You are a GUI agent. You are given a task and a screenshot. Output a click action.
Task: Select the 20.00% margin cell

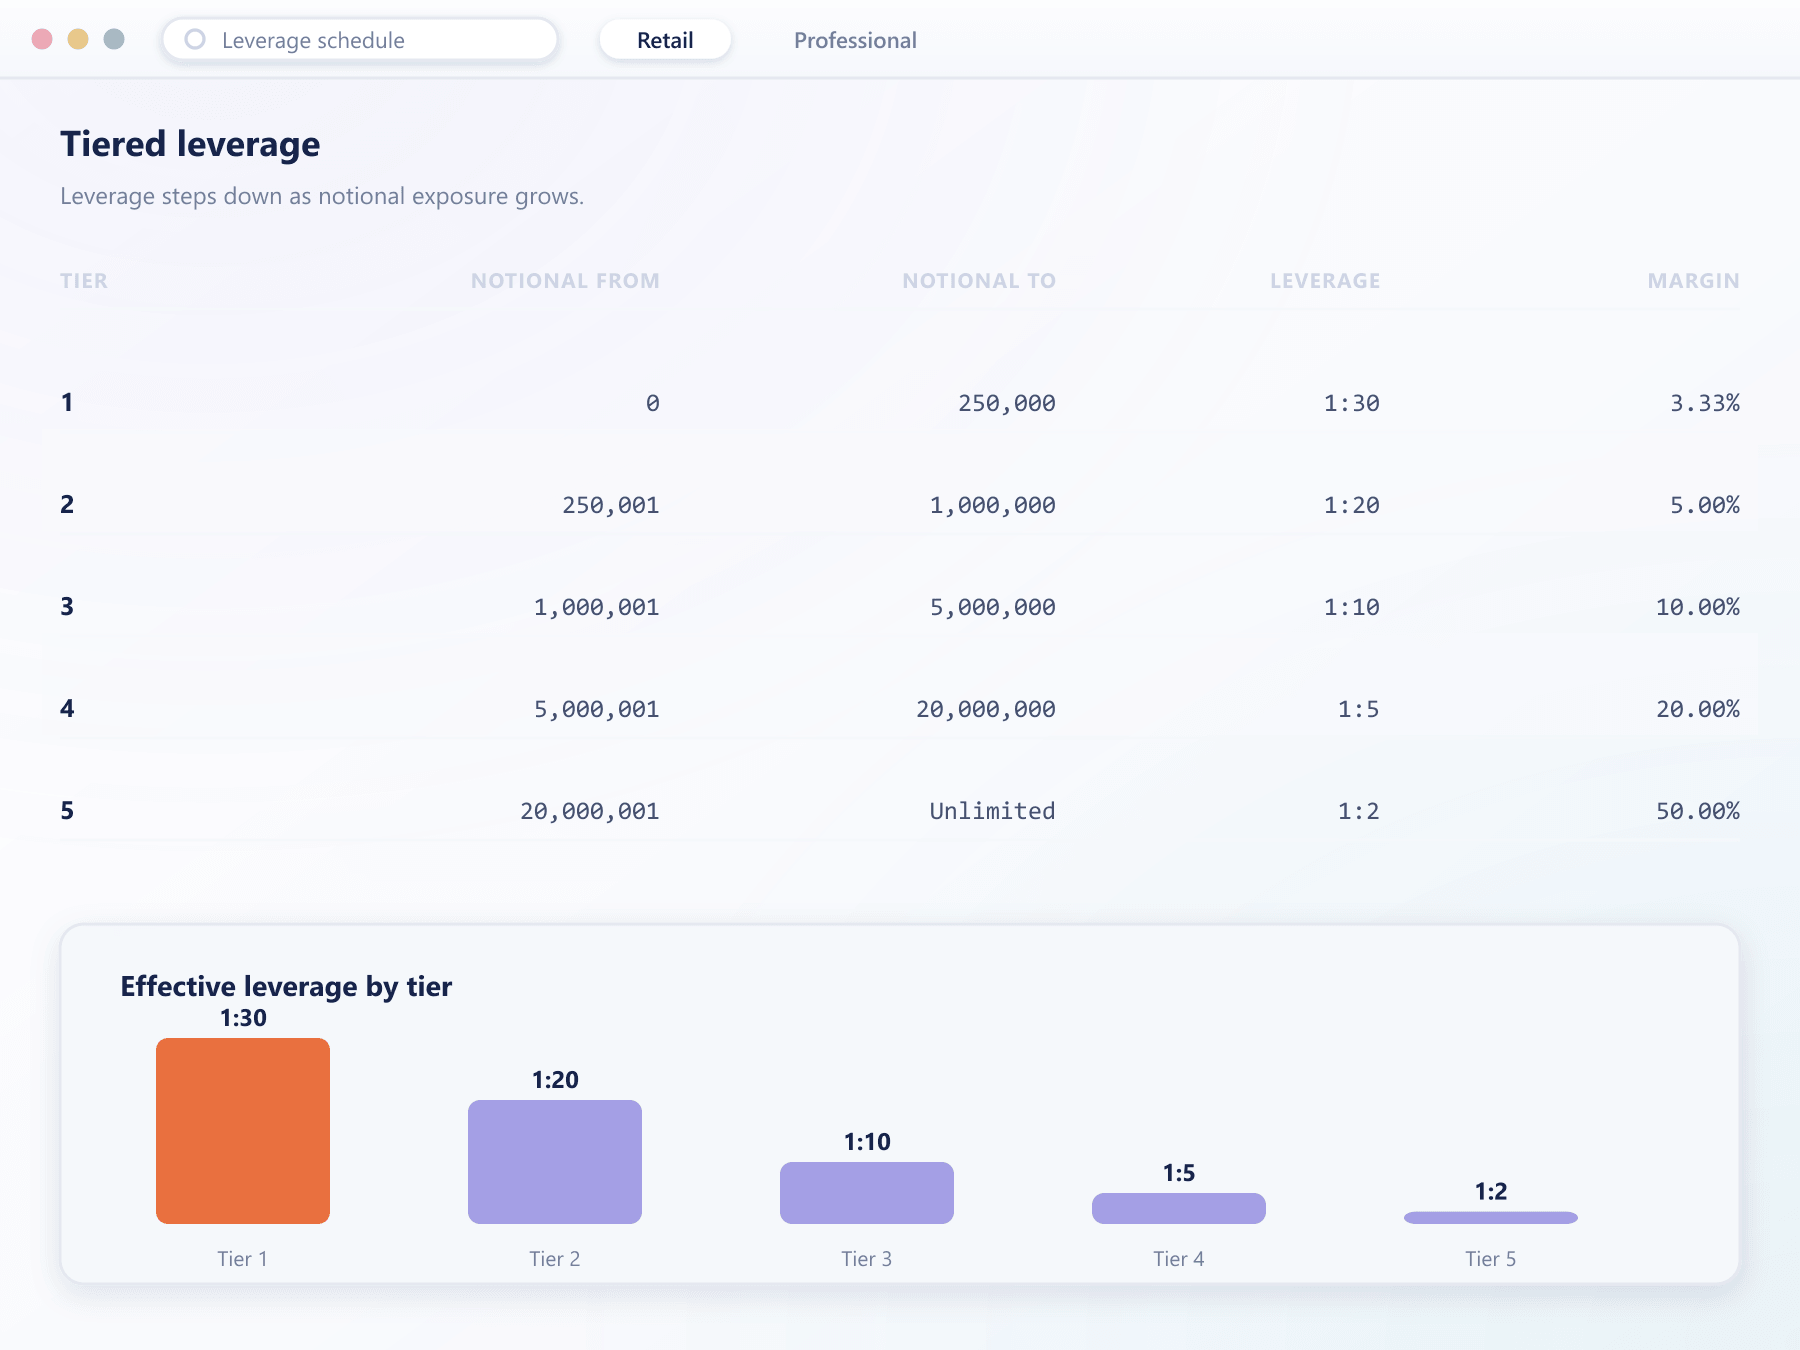click(1698, 709)
